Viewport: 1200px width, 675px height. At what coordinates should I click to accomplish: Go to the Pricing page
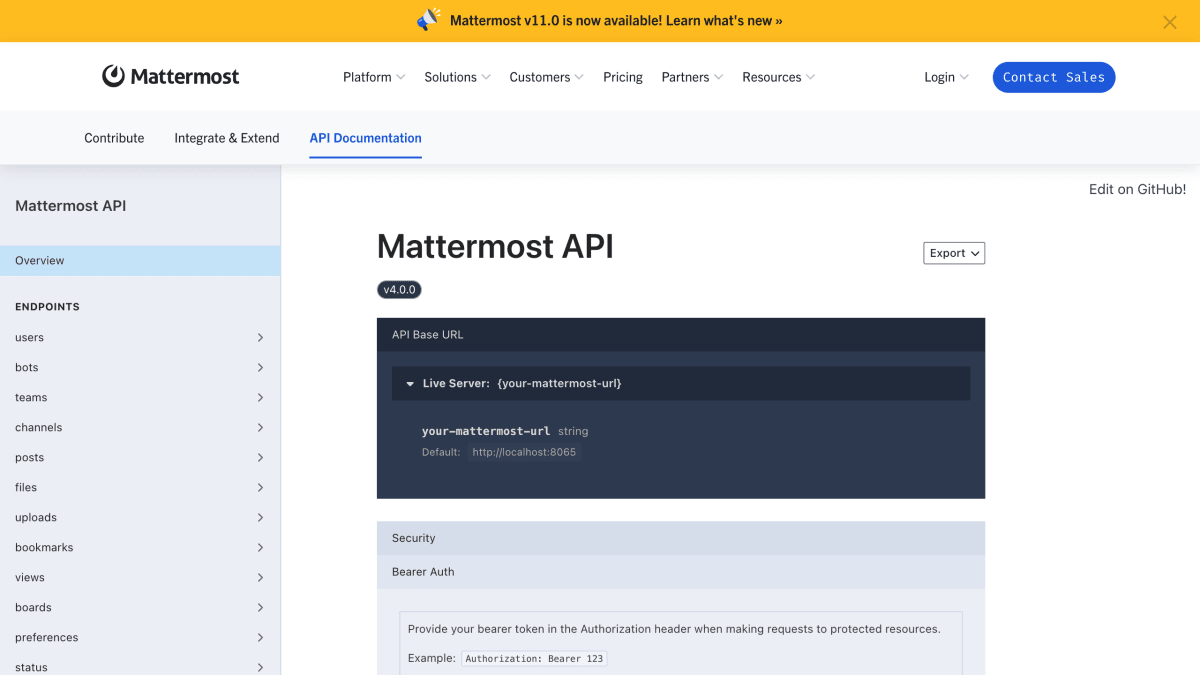coord(623,77)
